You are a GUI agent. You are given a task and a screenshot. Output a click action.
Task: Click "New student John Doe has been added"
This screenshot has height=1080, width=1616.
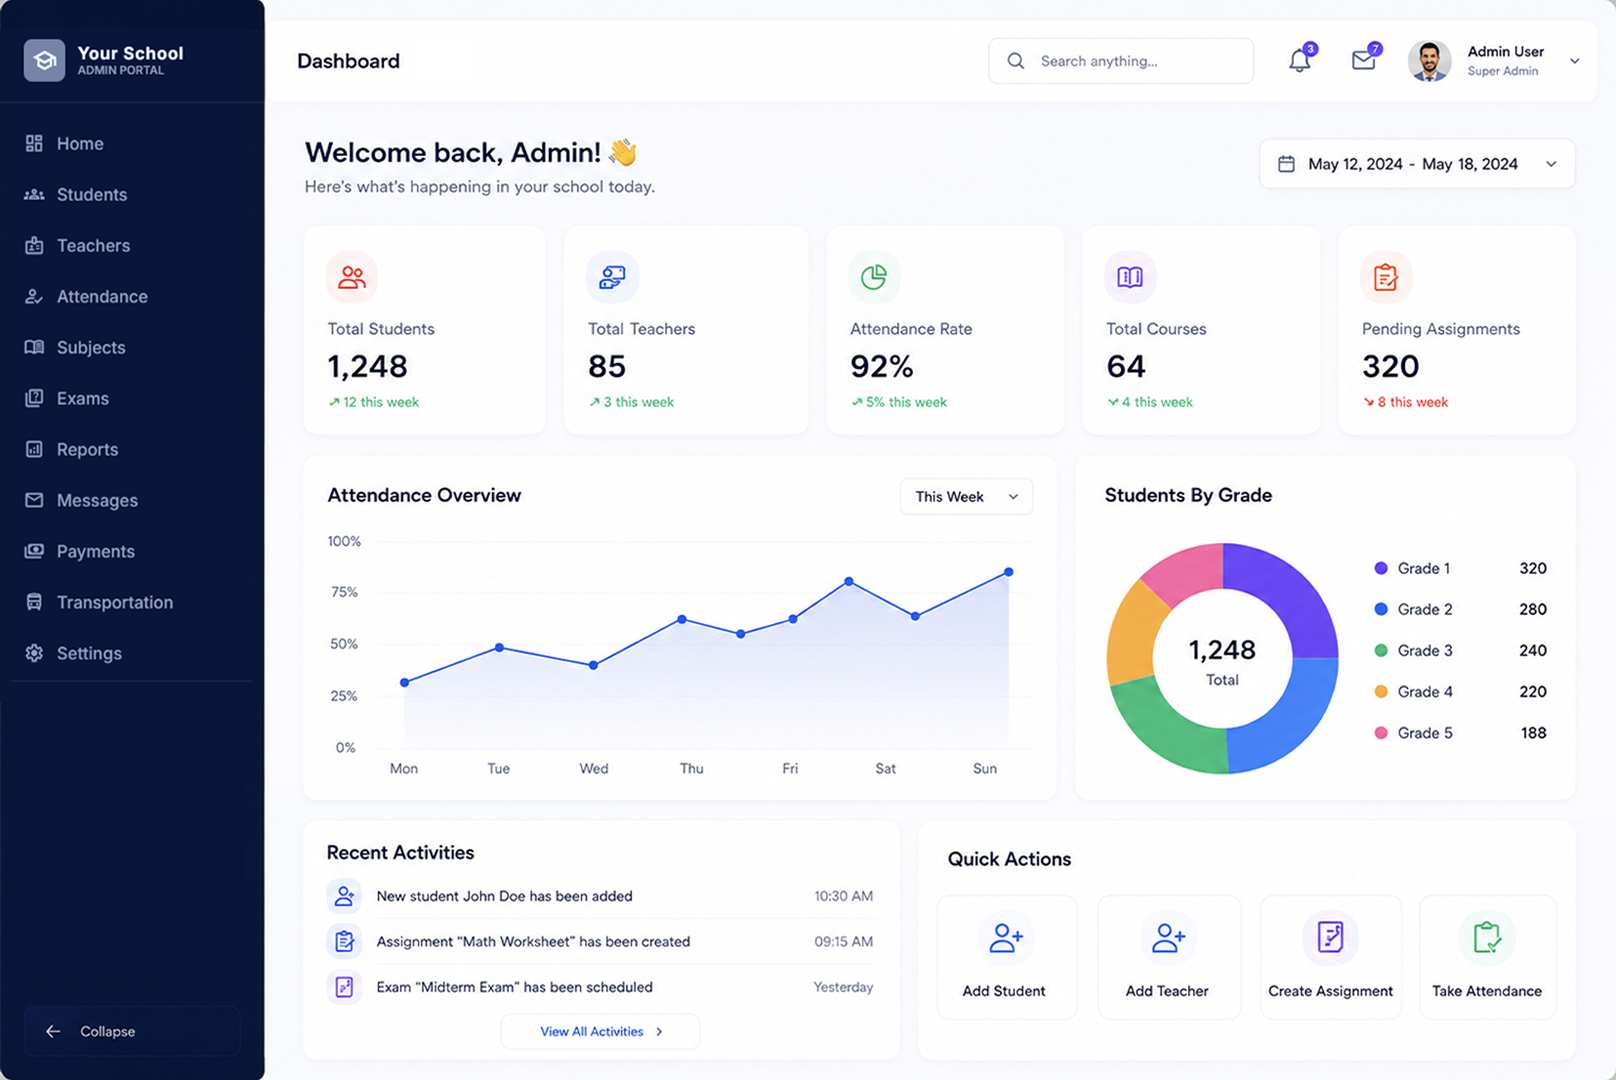click(505, 896)
